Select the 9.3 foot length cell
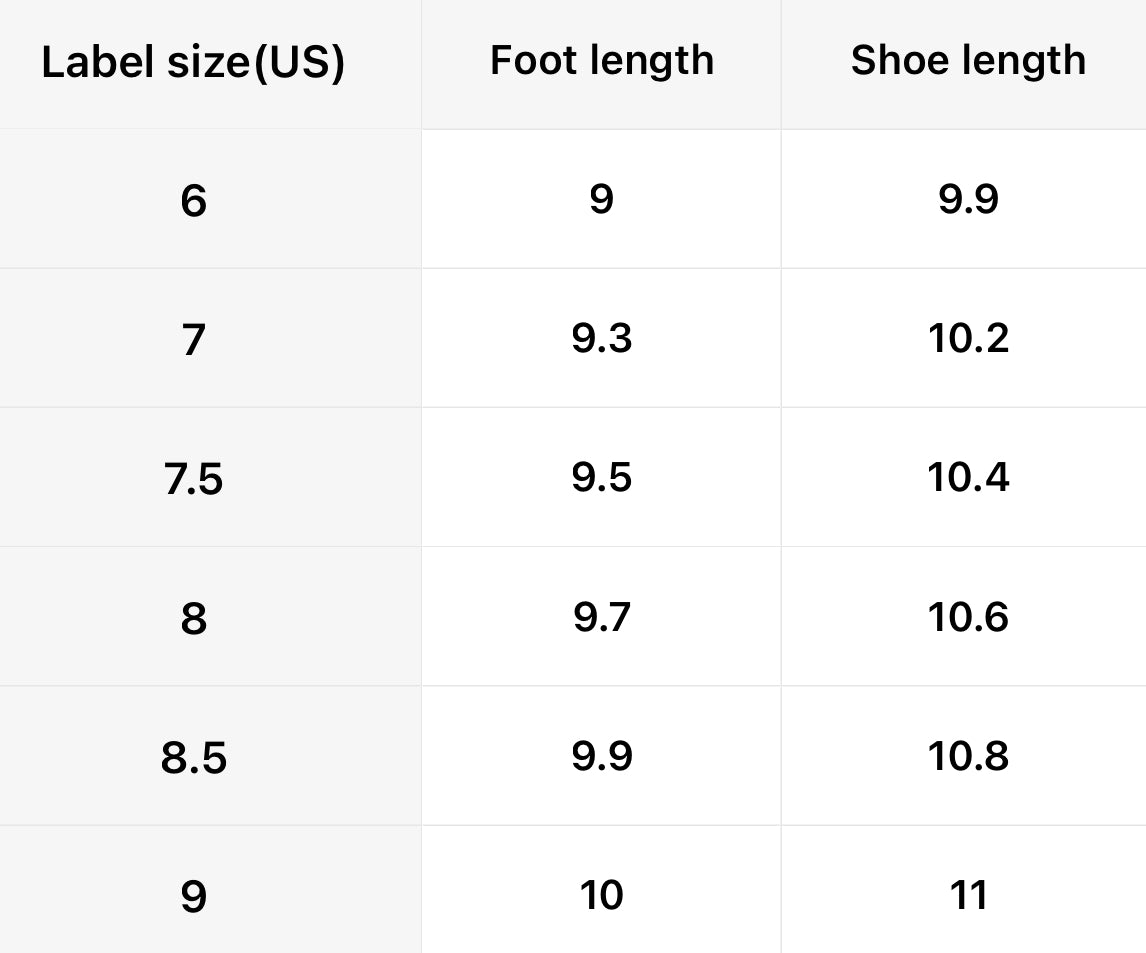1146x953 pixels. coord(602,338)
